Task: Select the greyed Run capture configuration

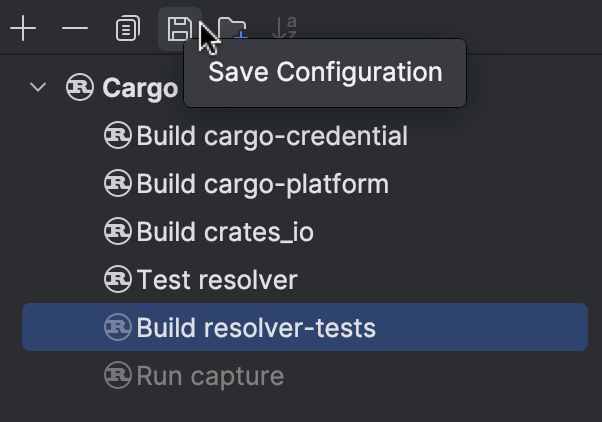Action: click(210, 376)
